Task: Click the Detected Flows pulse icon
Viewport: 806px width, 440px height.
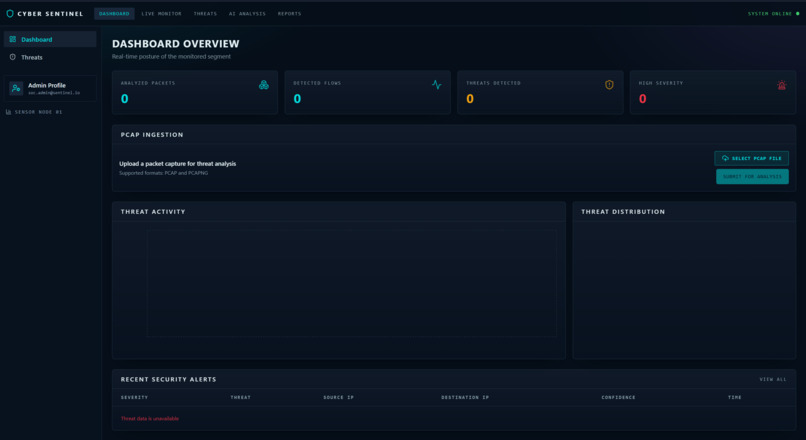Action: 436,85
